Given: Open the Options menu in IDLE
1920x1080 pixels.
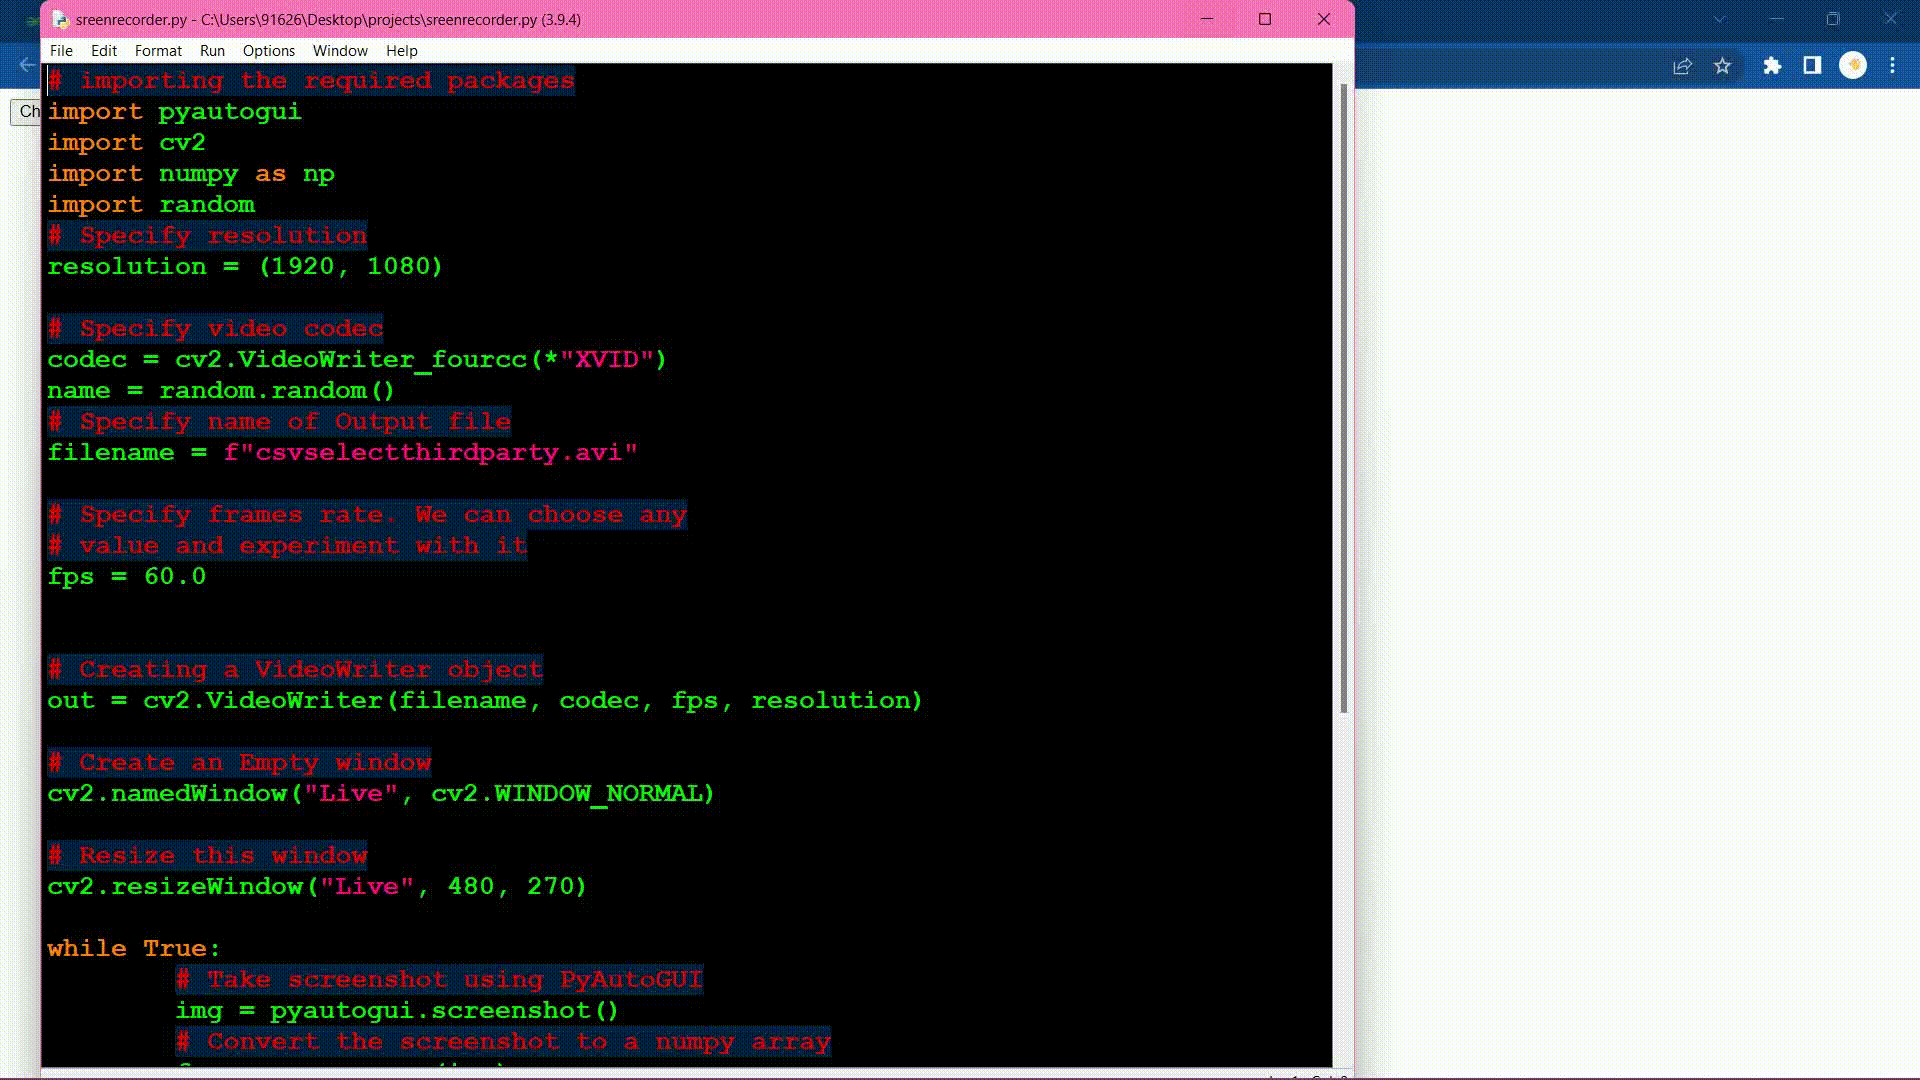Looking at the screenshot, I should click(268, 51).
